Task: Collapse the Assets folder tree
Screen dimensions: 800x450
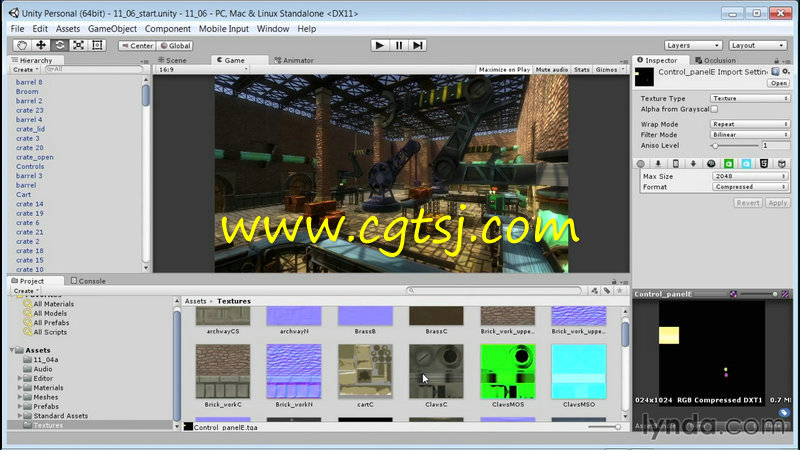Action: [x=12, y=351]
